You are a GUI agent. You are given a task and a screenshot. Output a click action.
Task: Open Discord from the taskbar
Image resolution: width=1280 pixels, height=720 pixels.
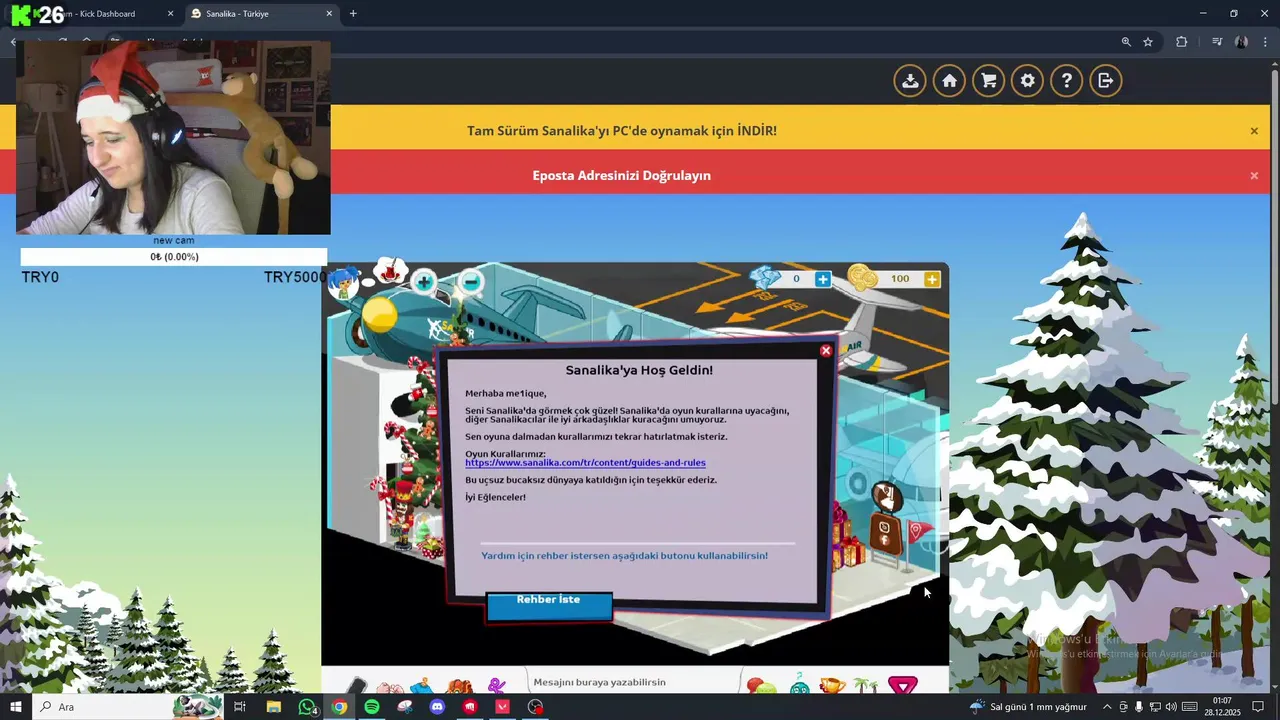pyautogui.click(x=437, y=707)
